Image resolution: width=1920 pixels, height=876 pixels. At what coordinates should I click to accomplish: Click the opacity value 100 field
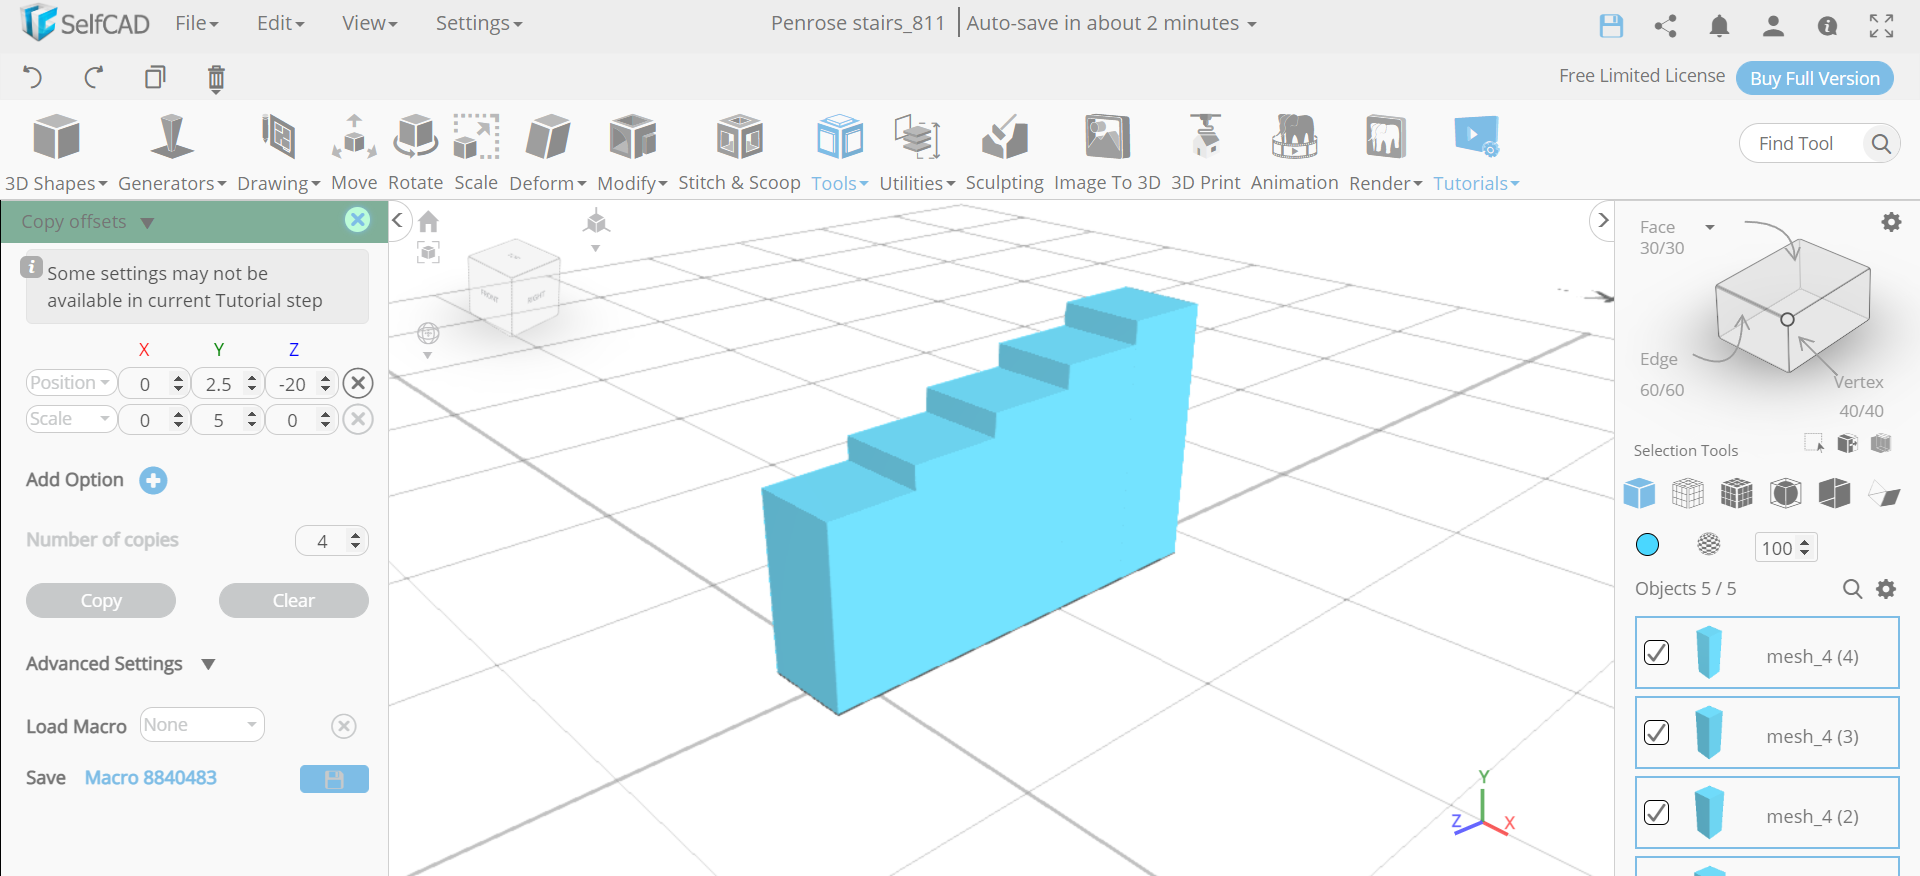click(x=1785, y=547)
